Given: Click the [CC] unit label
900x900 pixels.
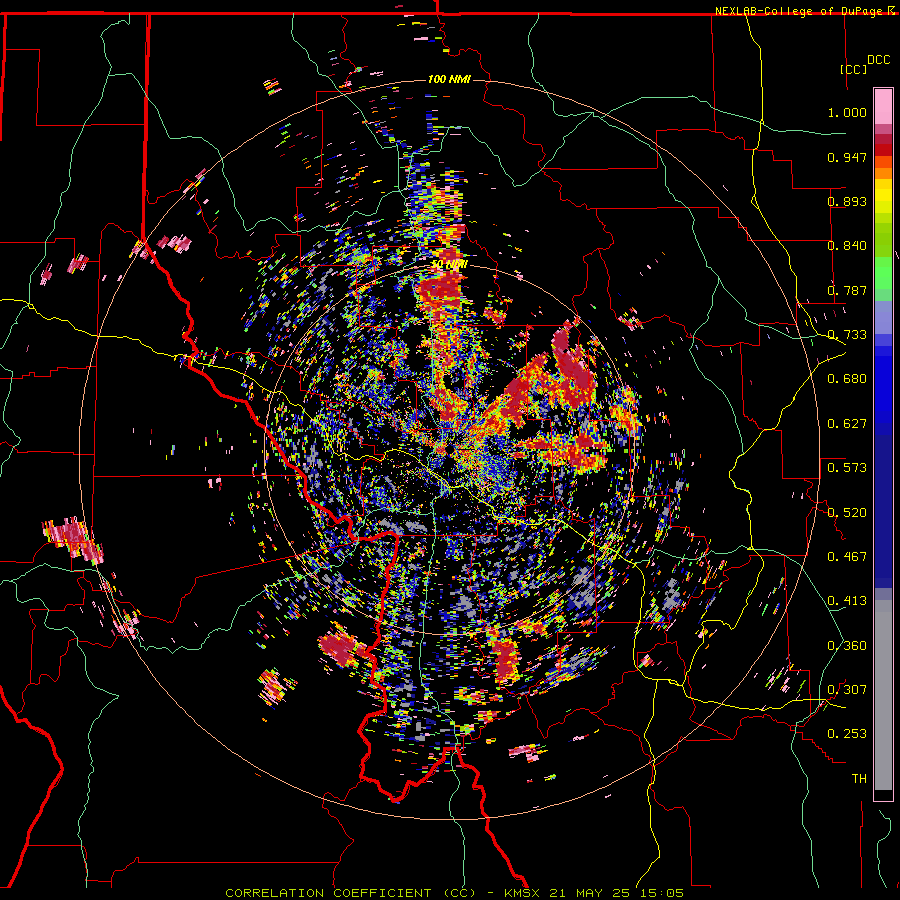Looking at the screenshot, I should pyautogui.click(x=854, y=69).
